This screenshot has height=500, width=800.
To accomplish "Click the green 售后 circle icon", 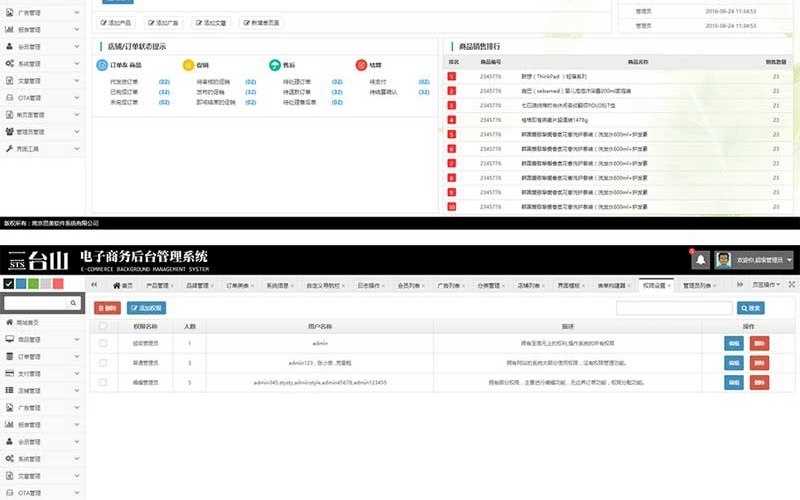I will (275, 65).
